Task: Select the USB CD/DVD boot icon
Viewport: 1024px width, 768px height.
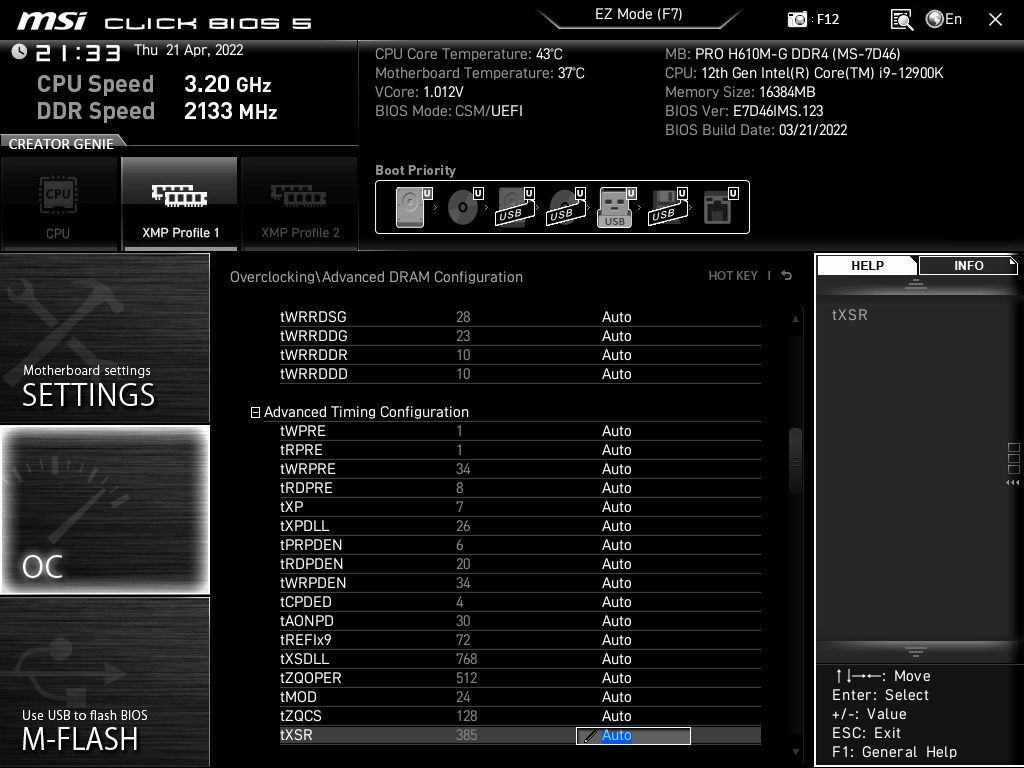Action: coord(566,206)
